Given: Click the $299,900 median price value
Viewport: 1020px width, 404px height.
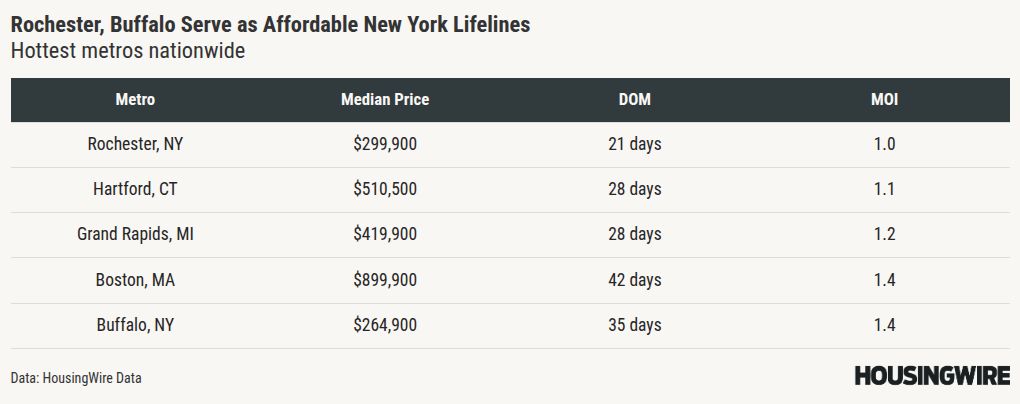Looking at the screenshot, I should click(x=385, y=144).
